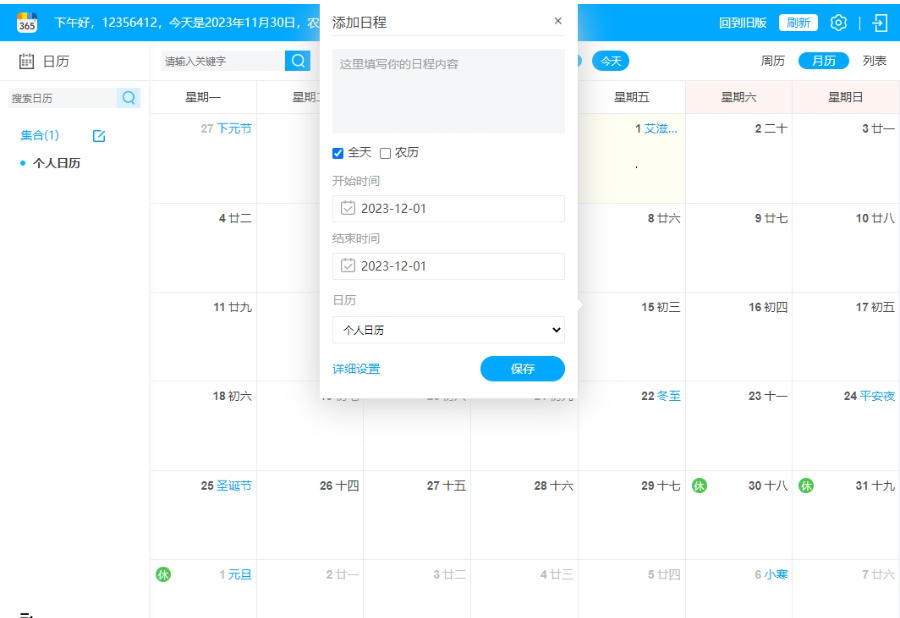Open settings gear icon in header

[x=839, y=22]
